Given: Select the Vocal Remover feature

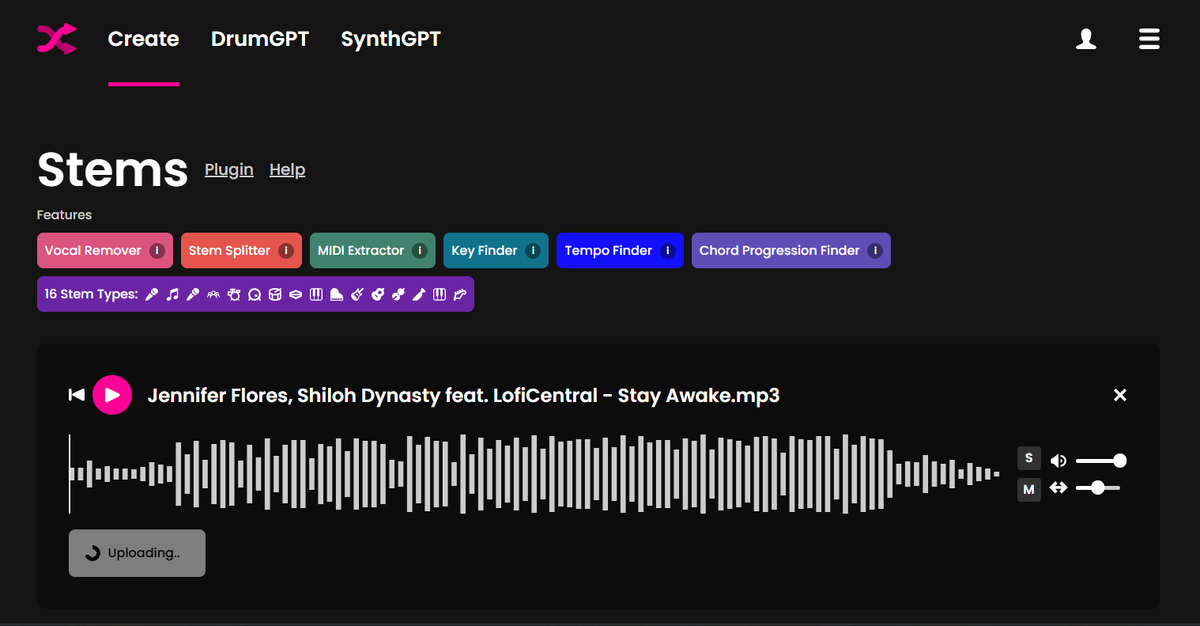Looking at the screenshot, I should [x=105, y=251].
